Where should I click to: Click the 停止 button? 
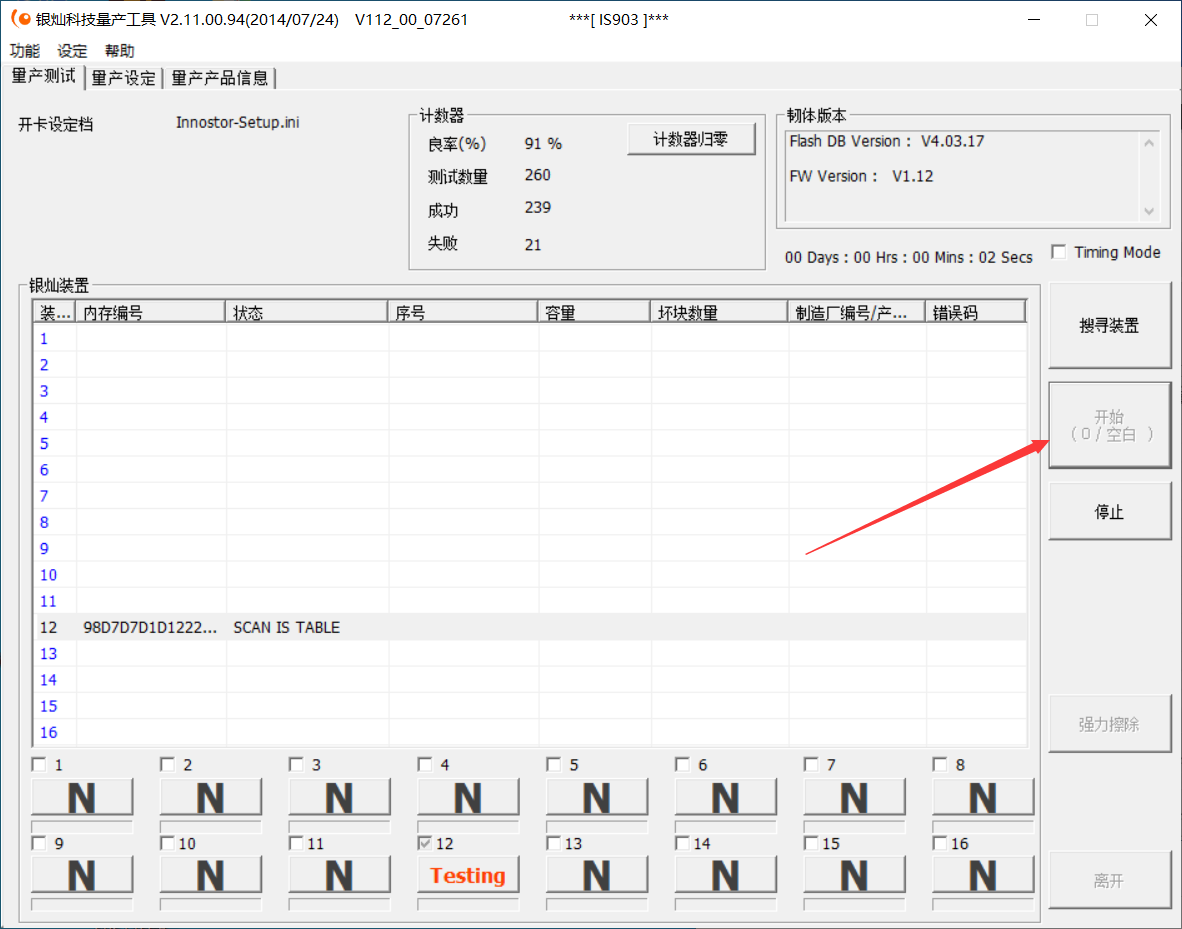1109,512
